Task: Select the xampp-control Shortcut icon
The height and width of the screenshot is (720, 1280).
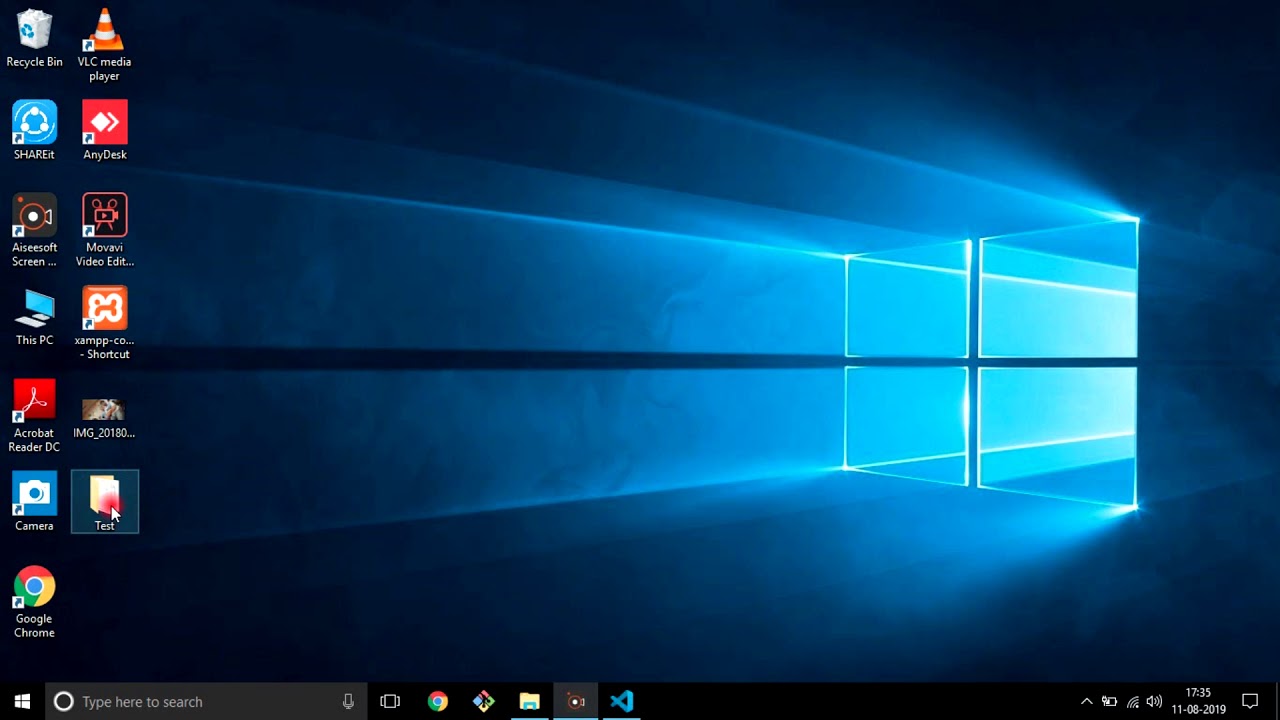Action: 104,324
